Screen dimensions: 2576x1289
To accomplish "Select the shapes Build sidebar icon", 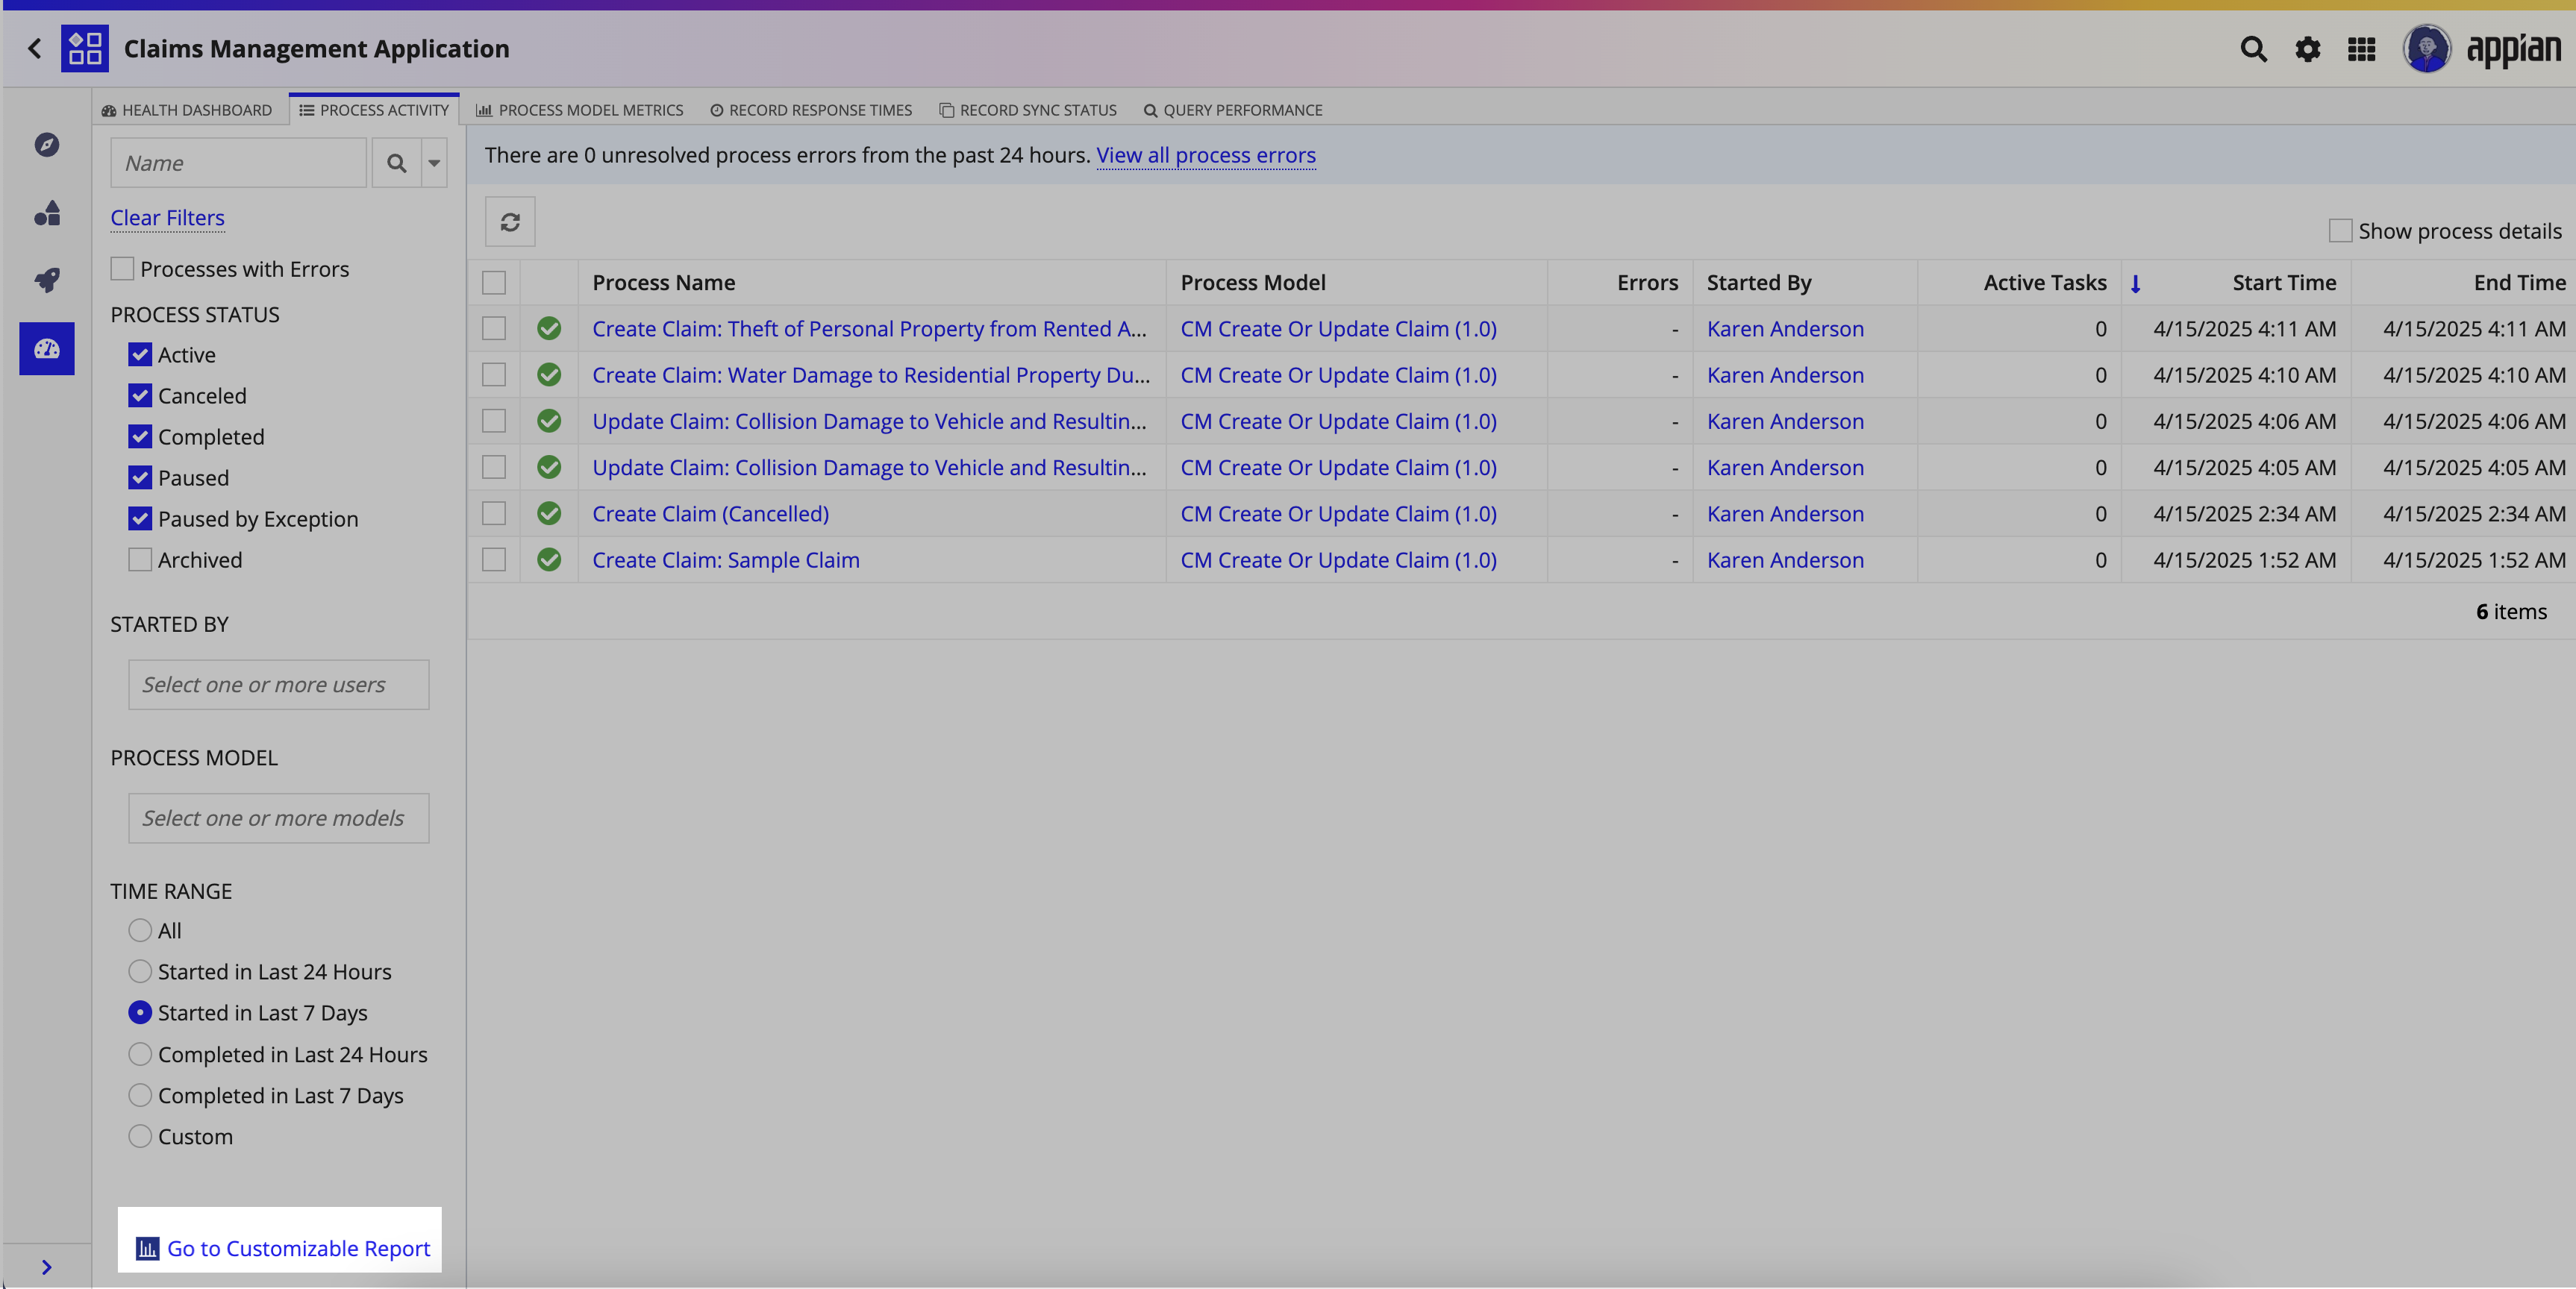I will coord(47,213).
